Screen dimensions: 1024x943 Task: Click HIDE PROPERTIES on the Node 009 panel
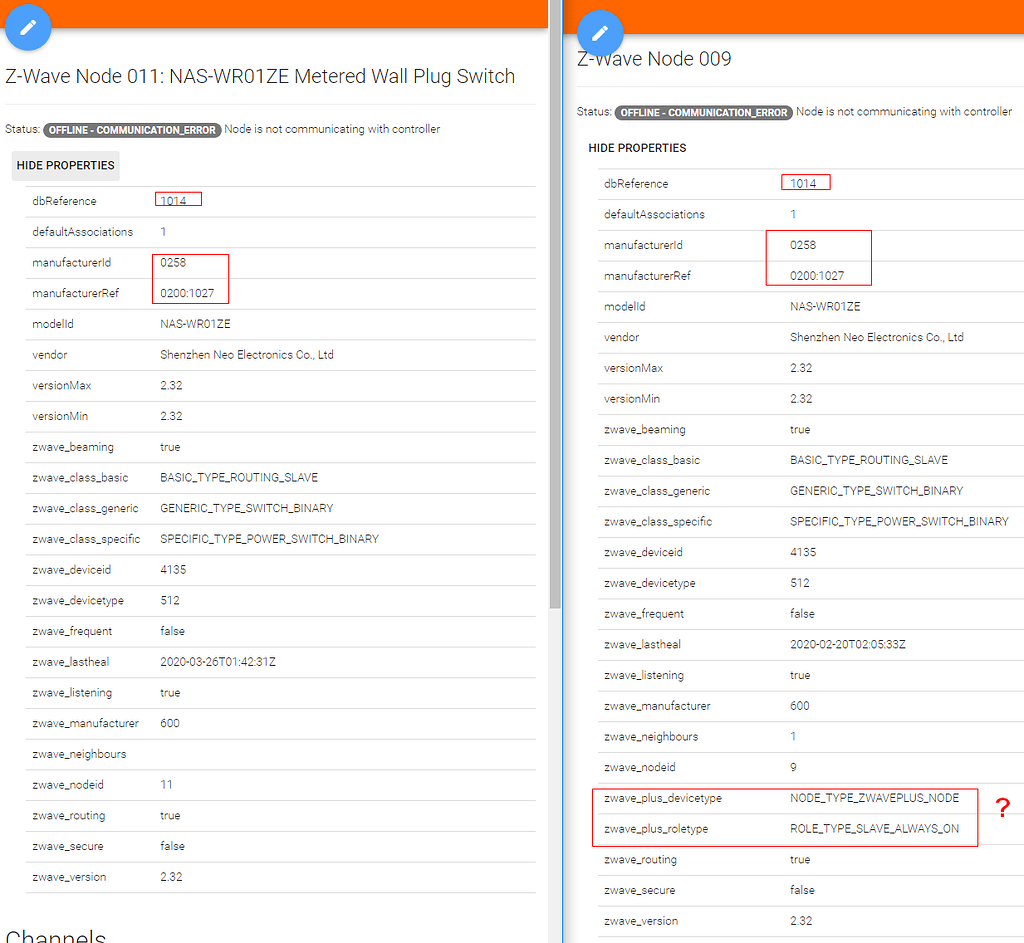coord(637,147)
